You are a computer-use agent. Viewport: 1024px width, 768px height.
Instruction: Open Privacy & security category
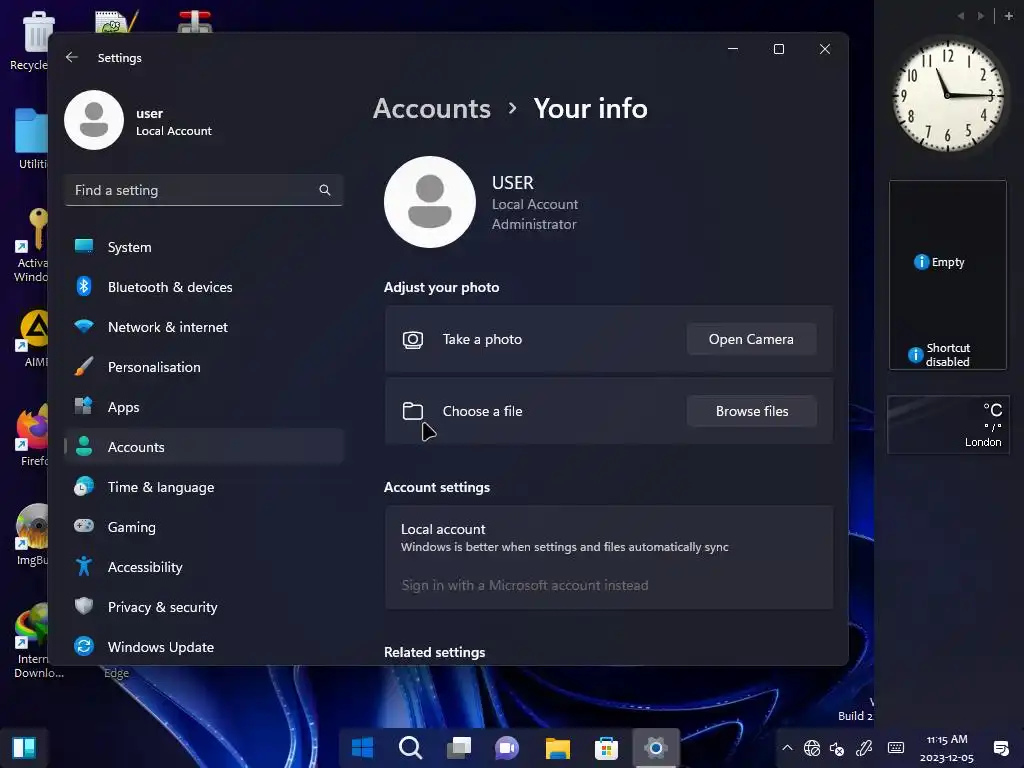click(x=204, y=607)
